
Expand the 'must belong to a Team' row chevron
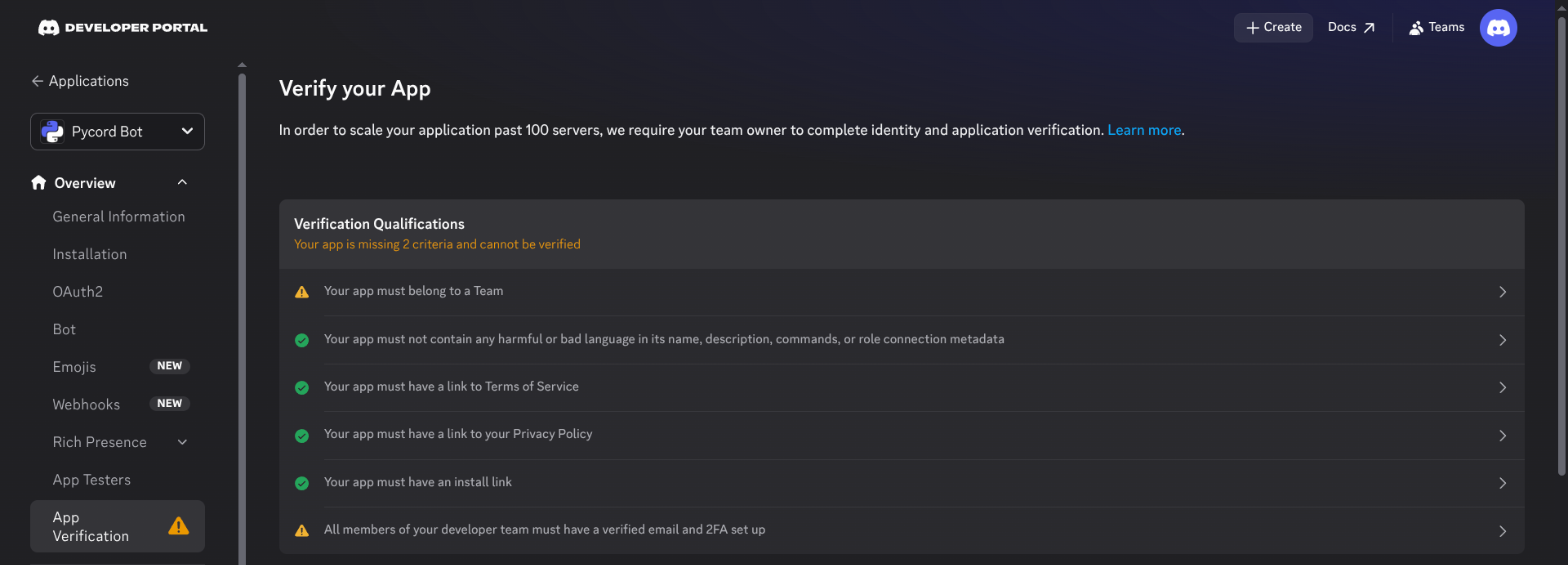pos(1502,292)
